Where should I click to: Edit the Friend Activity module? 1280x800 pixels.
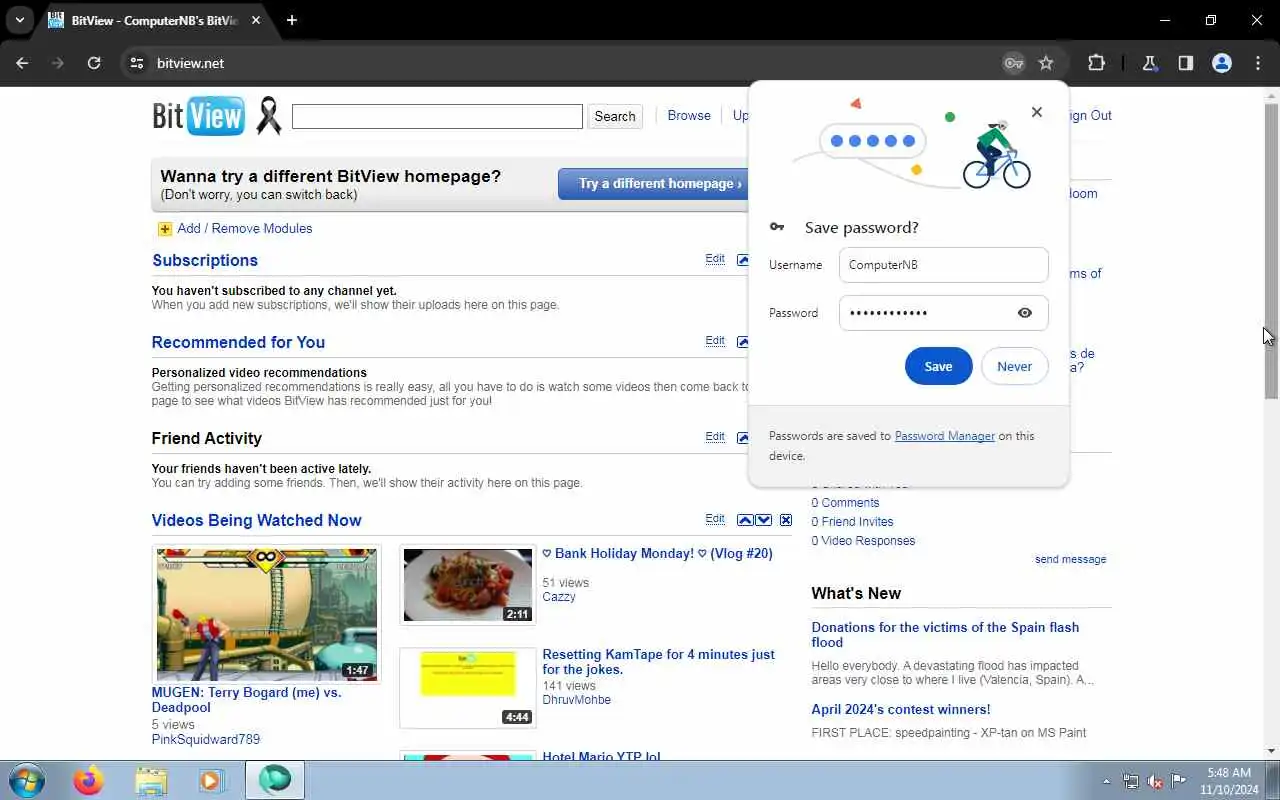715,437
